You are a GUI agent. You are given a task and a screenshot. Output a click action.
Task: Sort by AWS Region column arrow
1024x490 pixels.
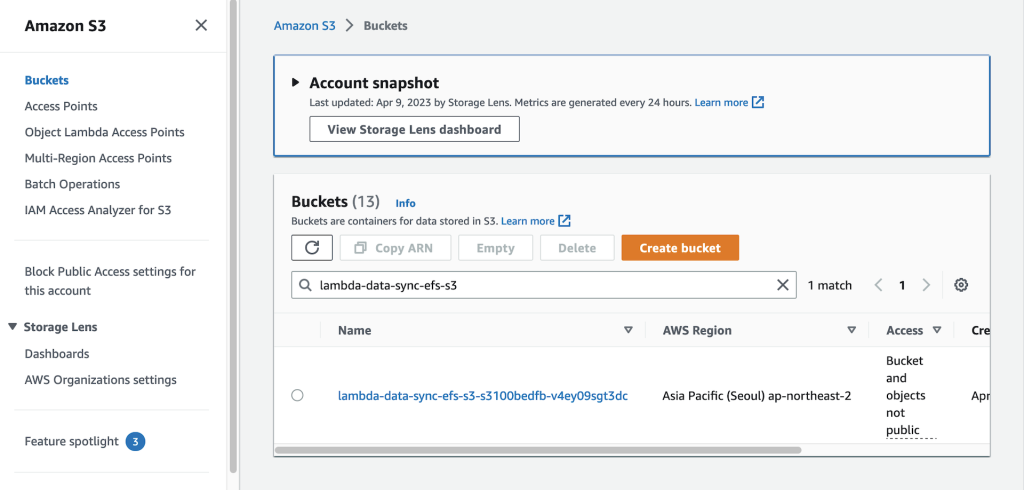[x=852, y=330]
